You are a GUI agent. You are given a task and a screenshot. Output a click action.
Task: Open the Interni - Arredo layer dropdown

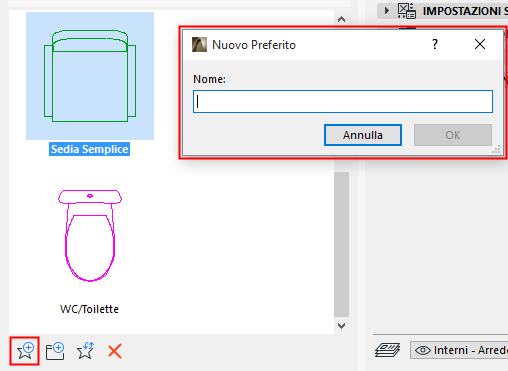pos(460,350)
